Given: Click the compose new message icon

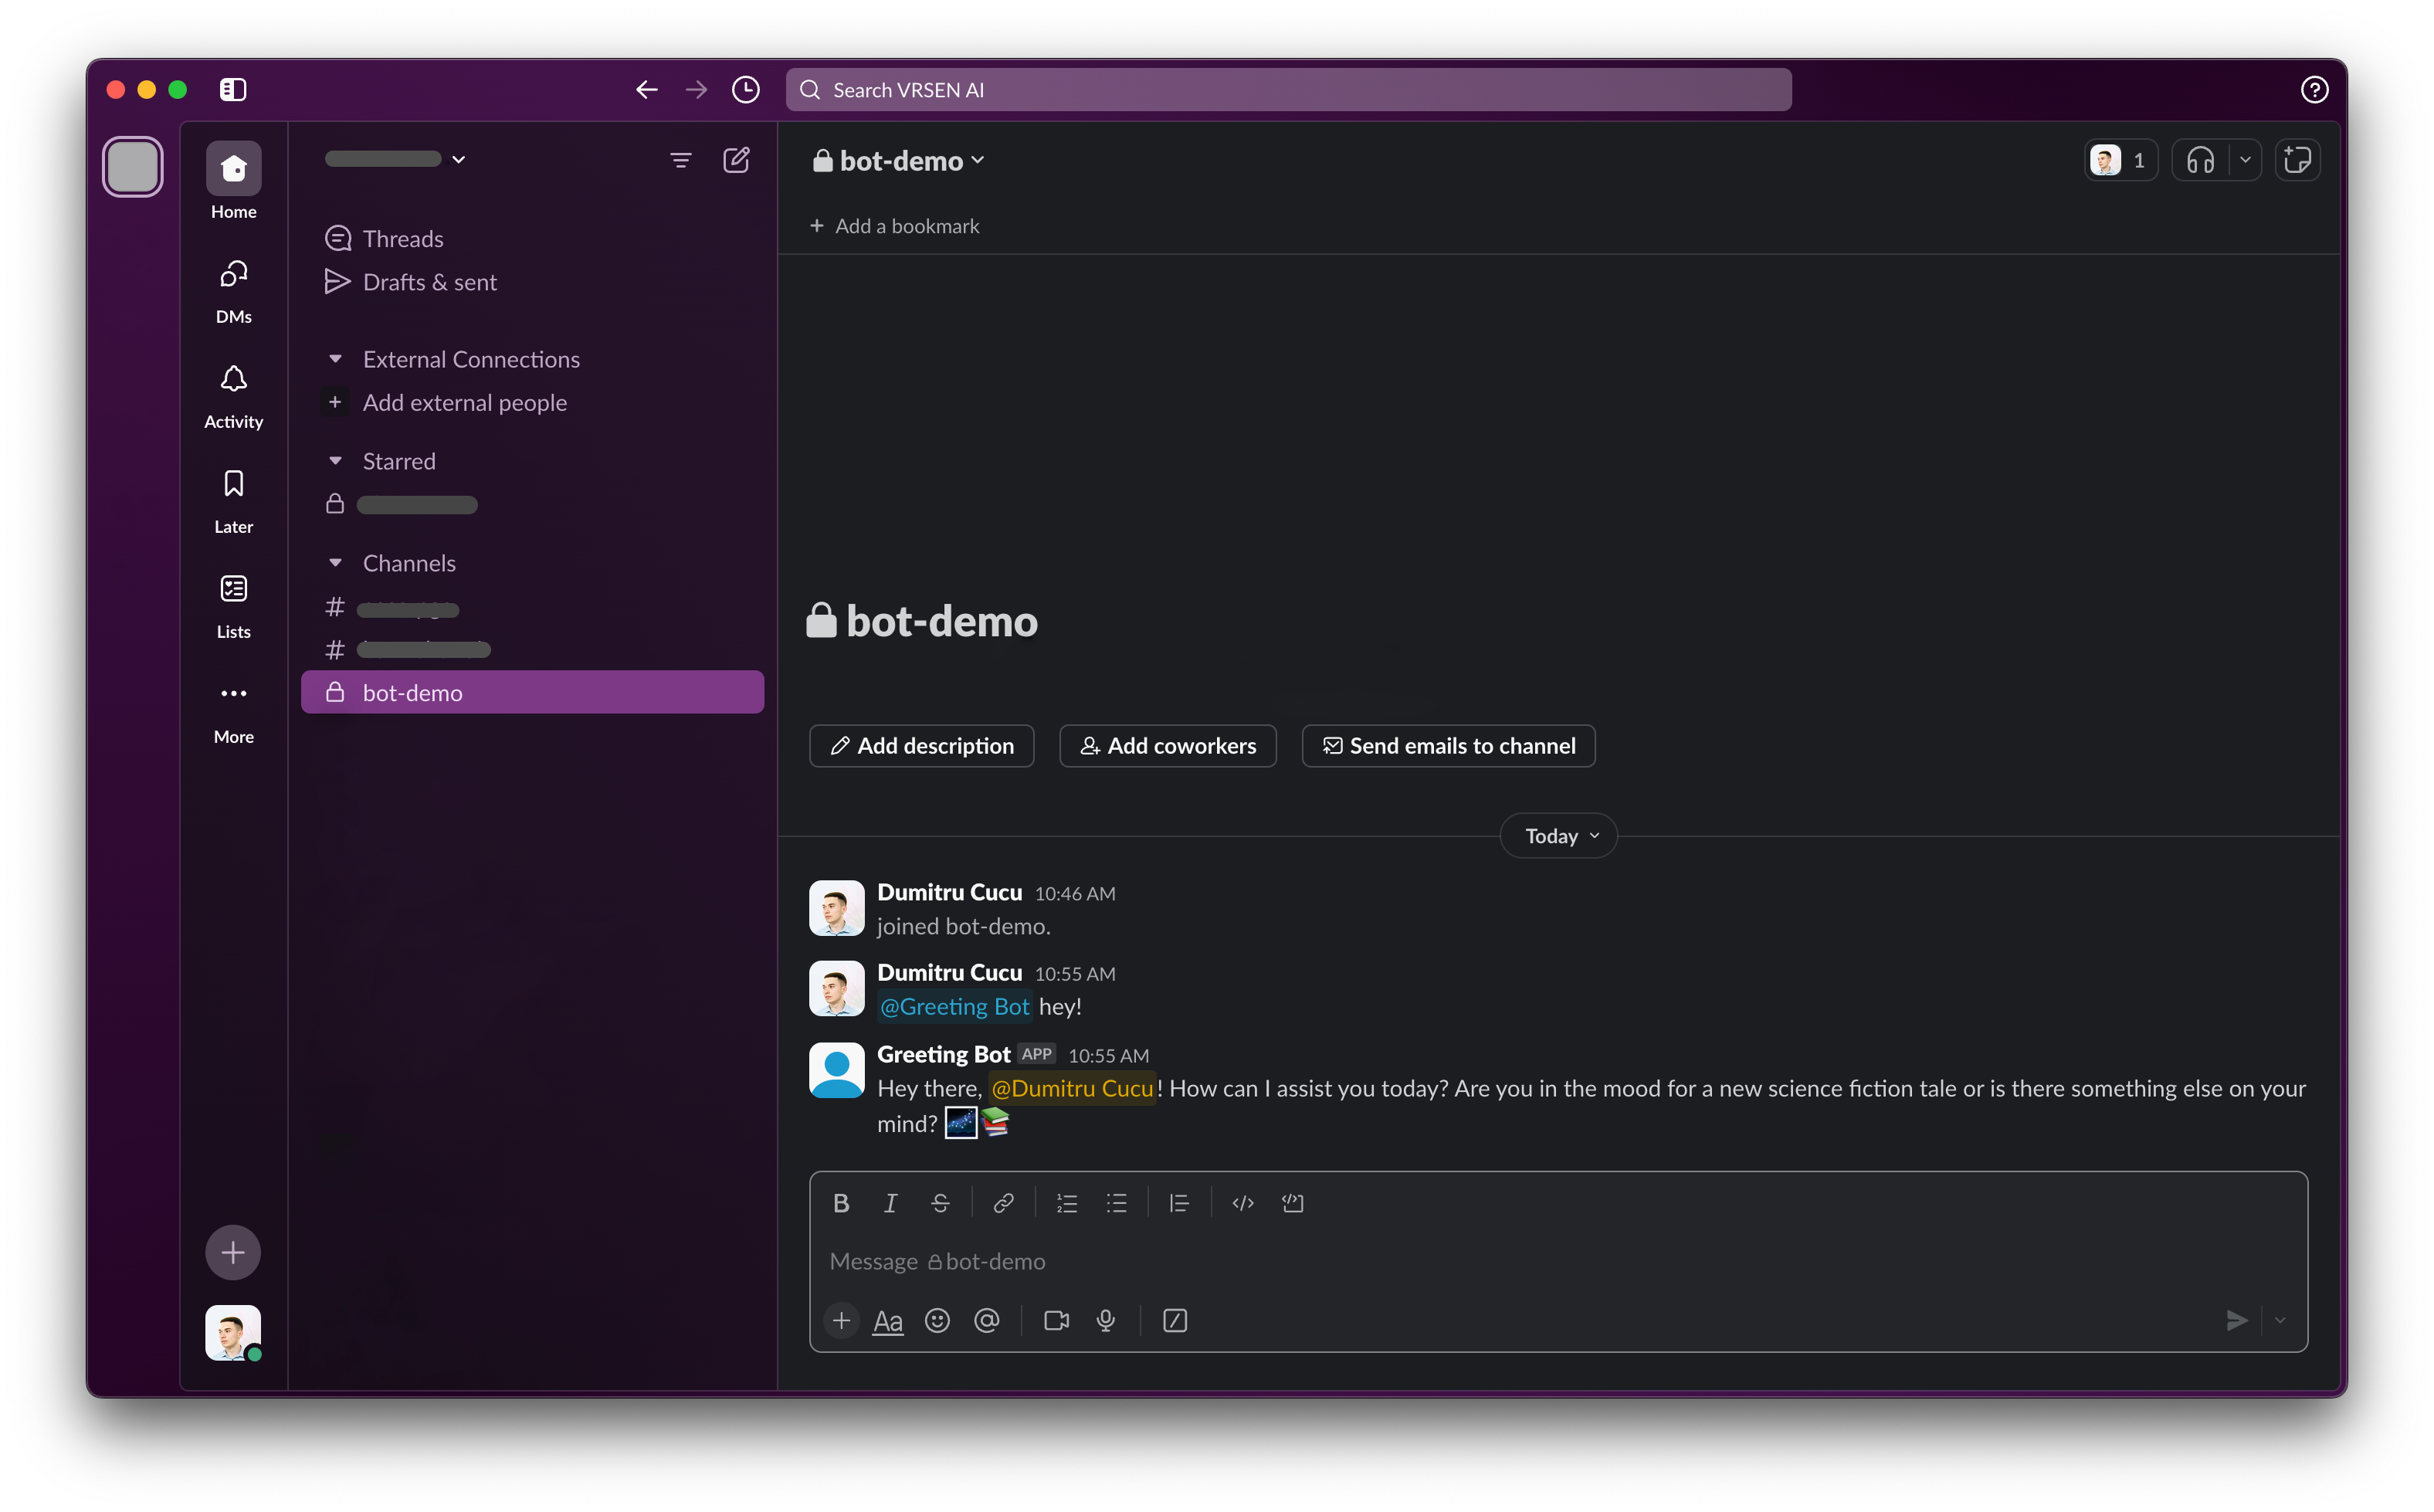Looking at the screenshot, I should coord(736,160).
